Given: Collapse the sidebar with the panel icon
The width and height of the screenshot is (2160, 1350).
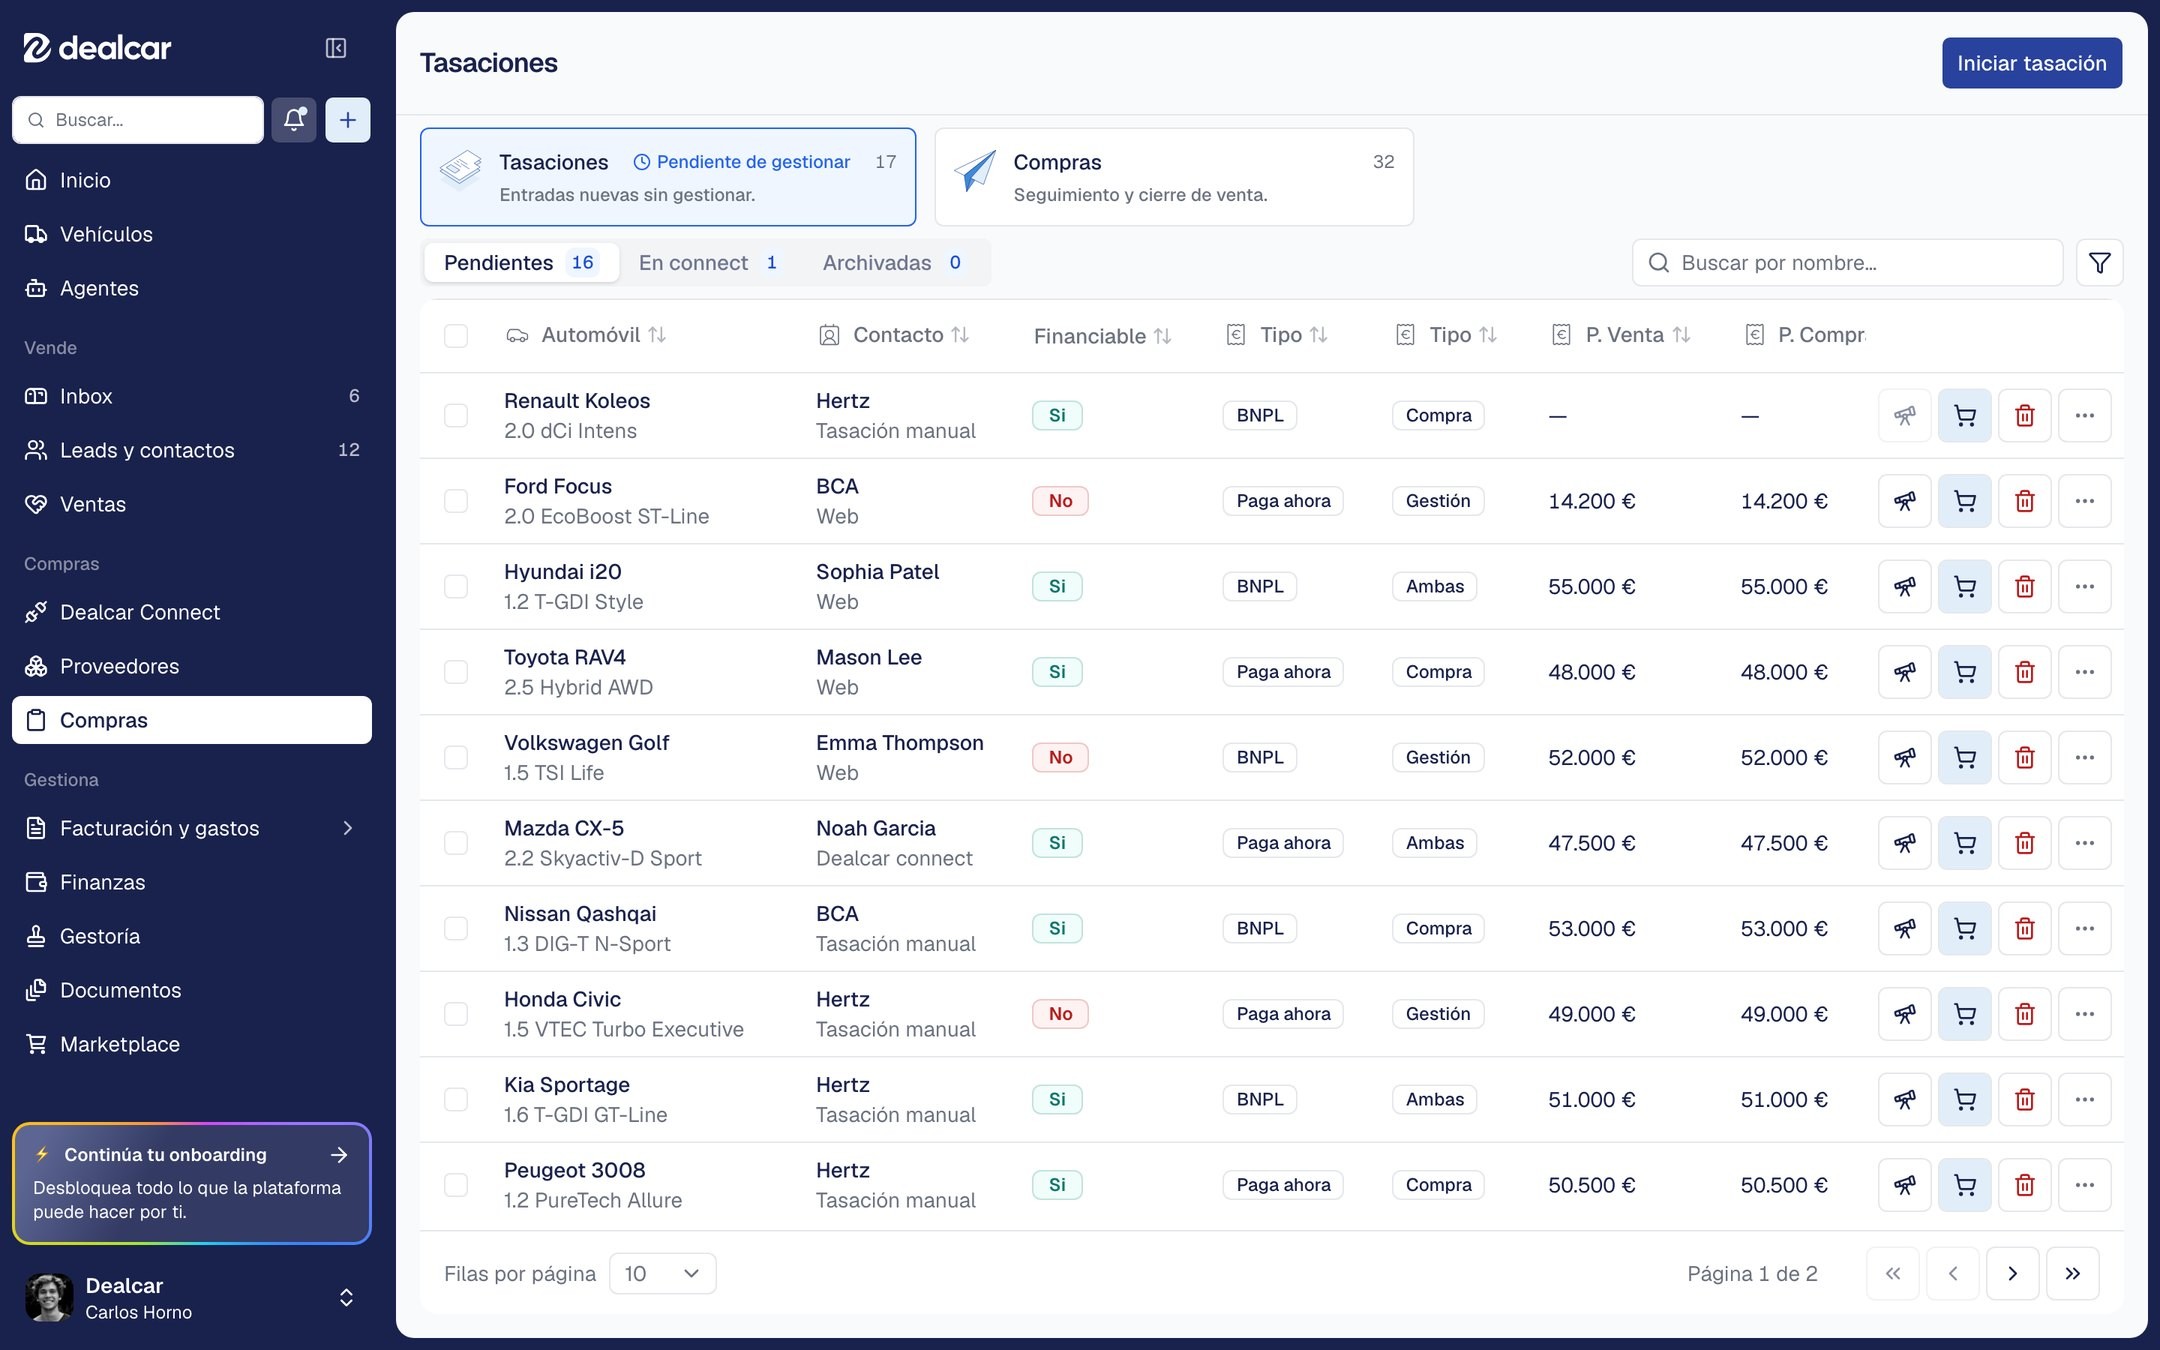Looking at the screenshot, I should coord(336,48).
